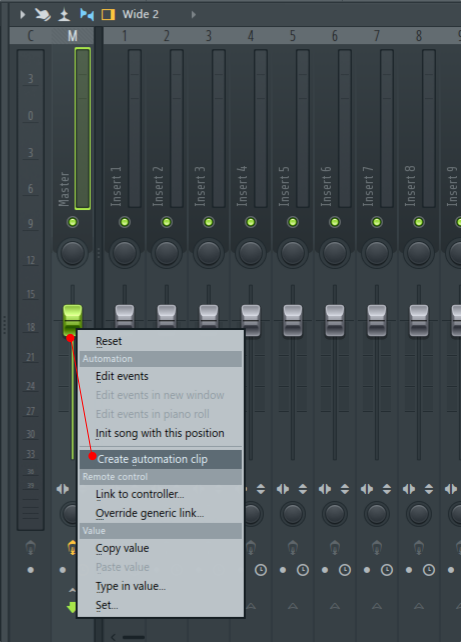
Task: Click Insert 6 send routing triangle
Action: (334, 606)
